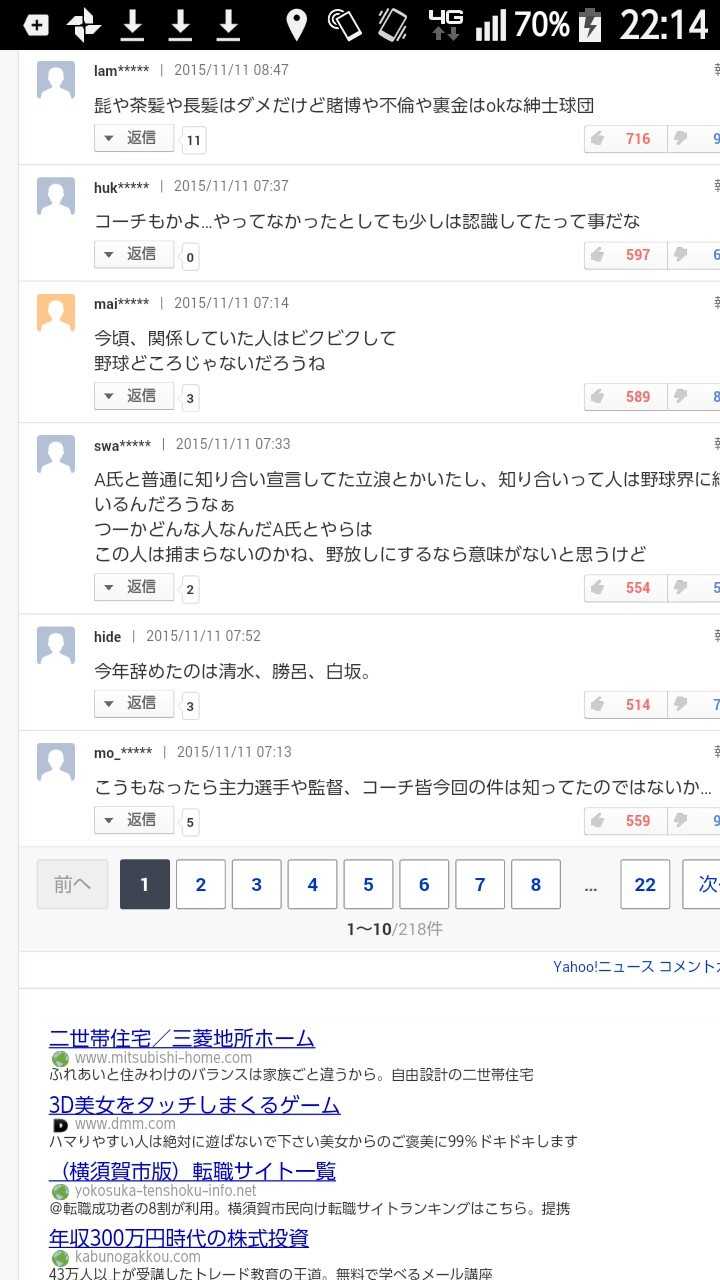Jump to comments page 22
The width and height of the screenshot is (720, 1280).
pos(645,884)
